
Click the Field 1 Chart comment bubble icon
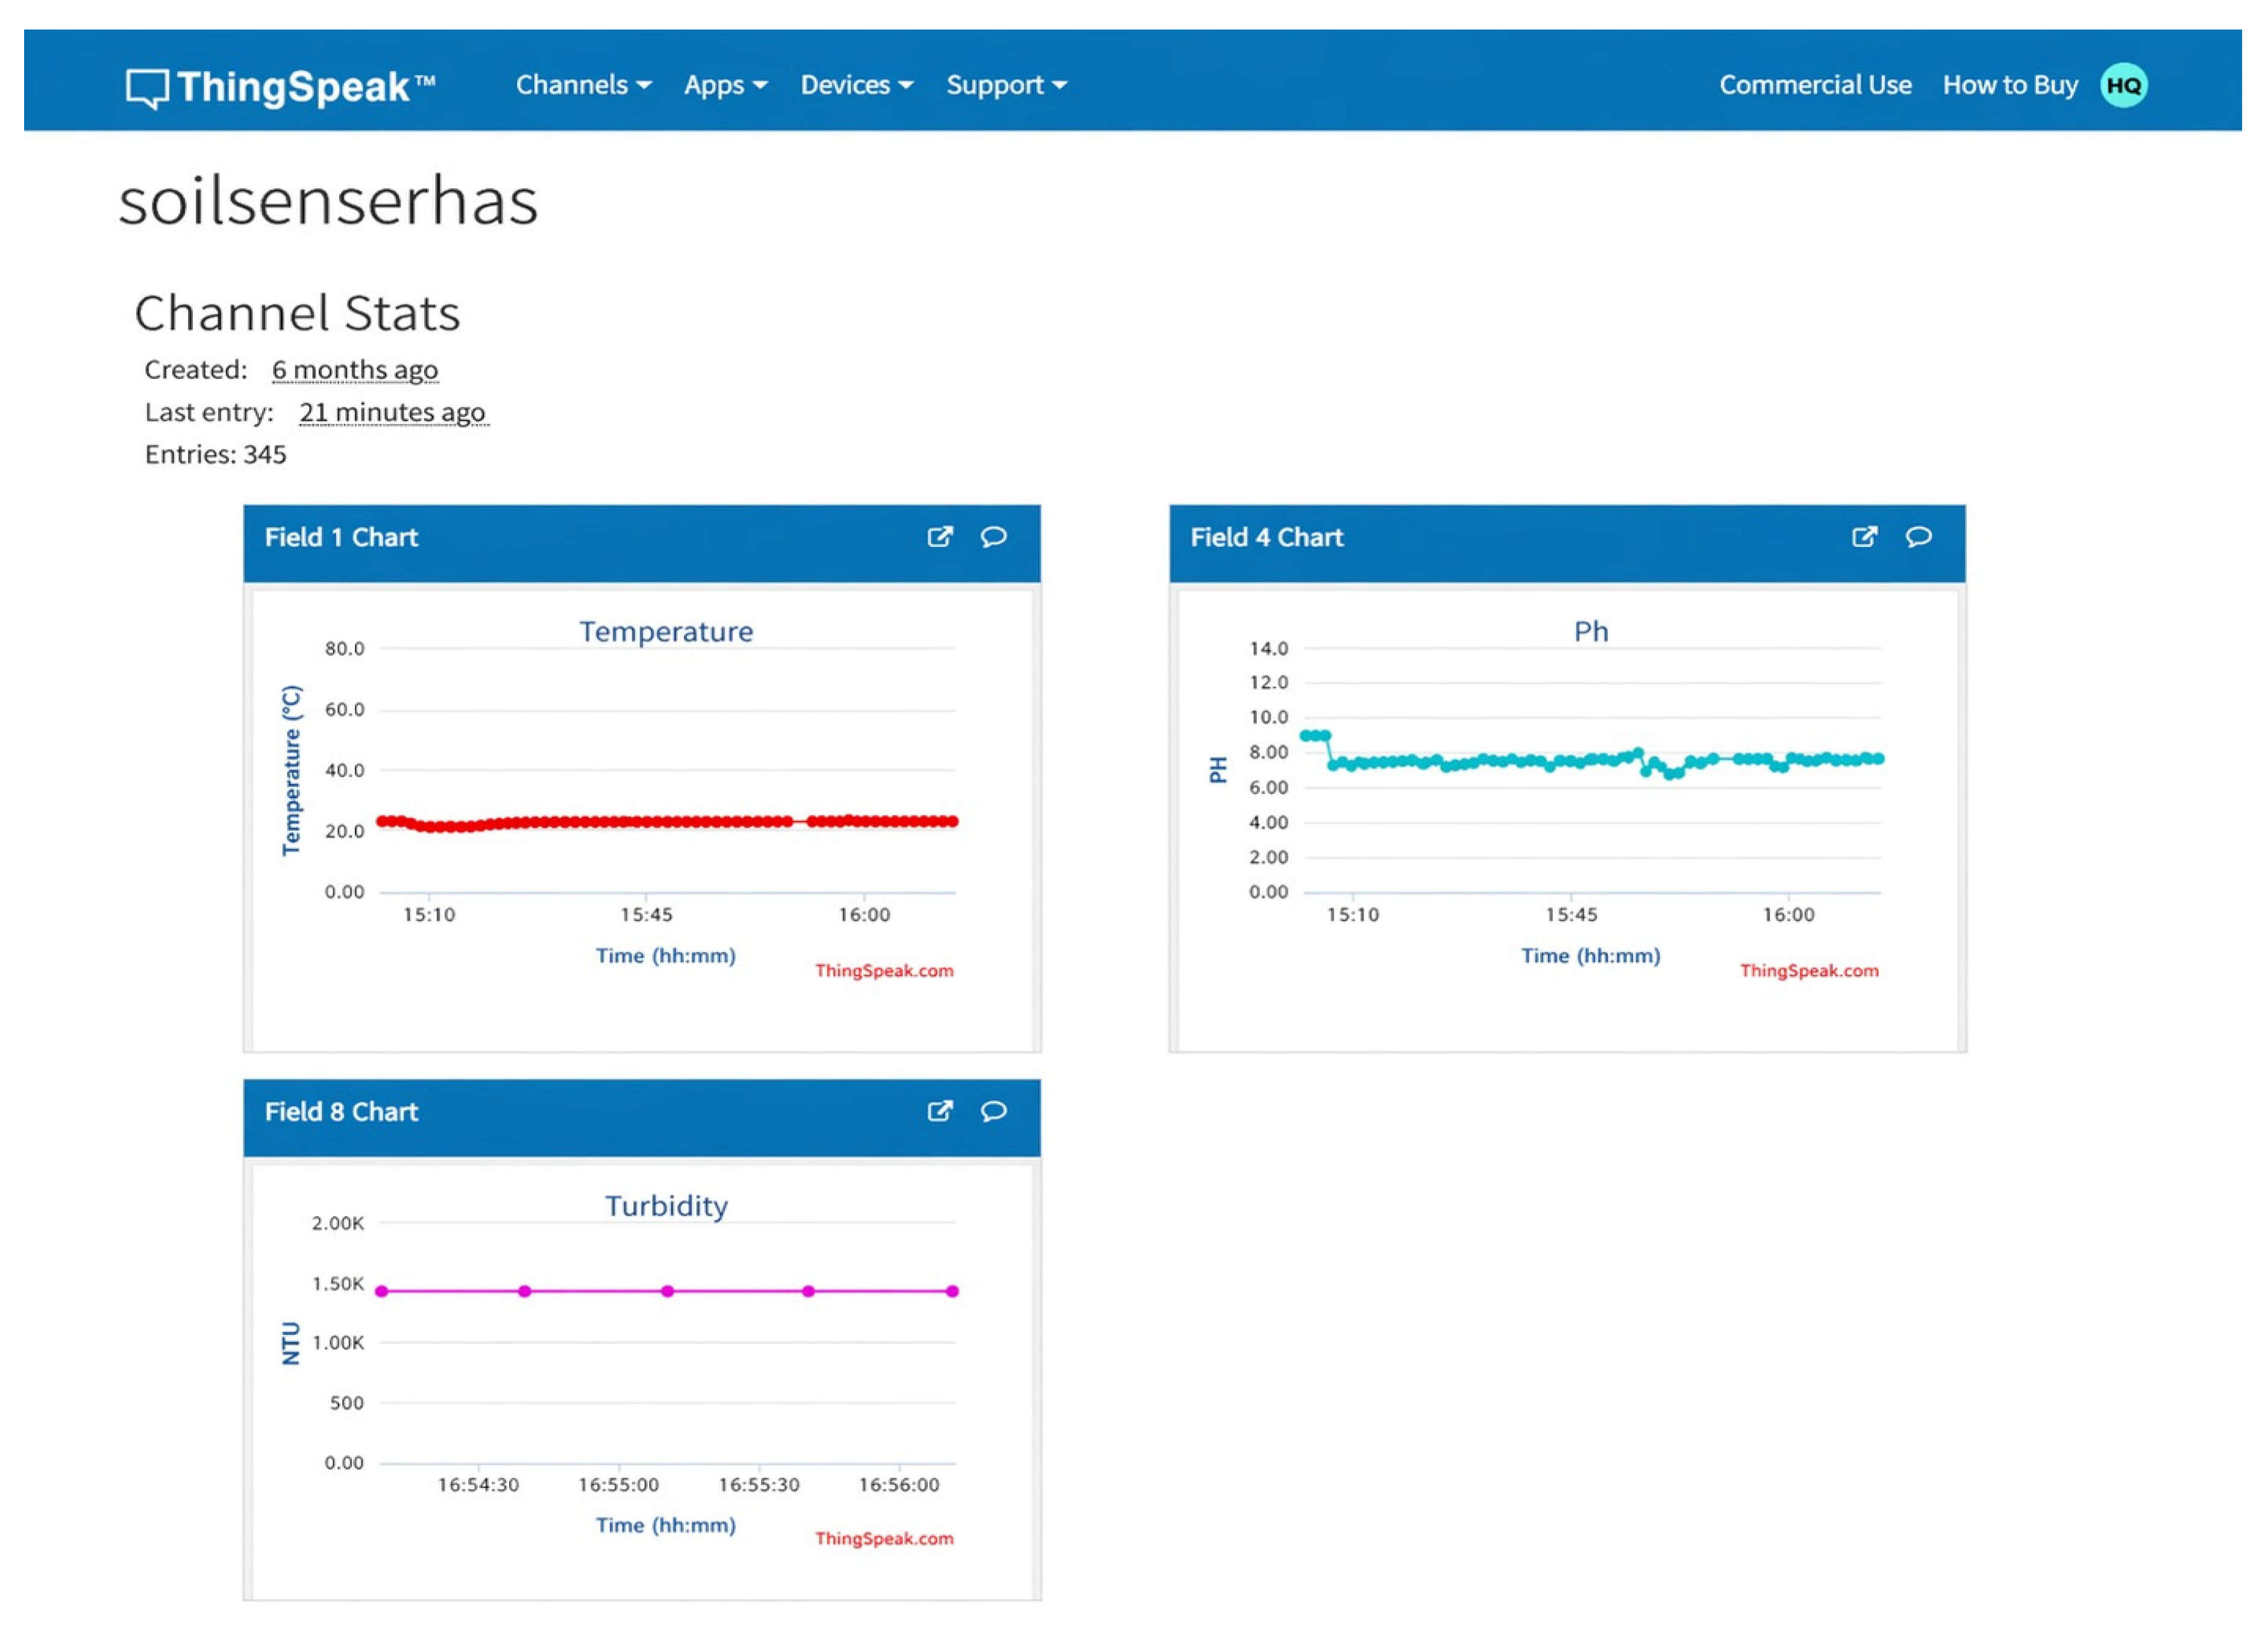(x=993, y=537)
